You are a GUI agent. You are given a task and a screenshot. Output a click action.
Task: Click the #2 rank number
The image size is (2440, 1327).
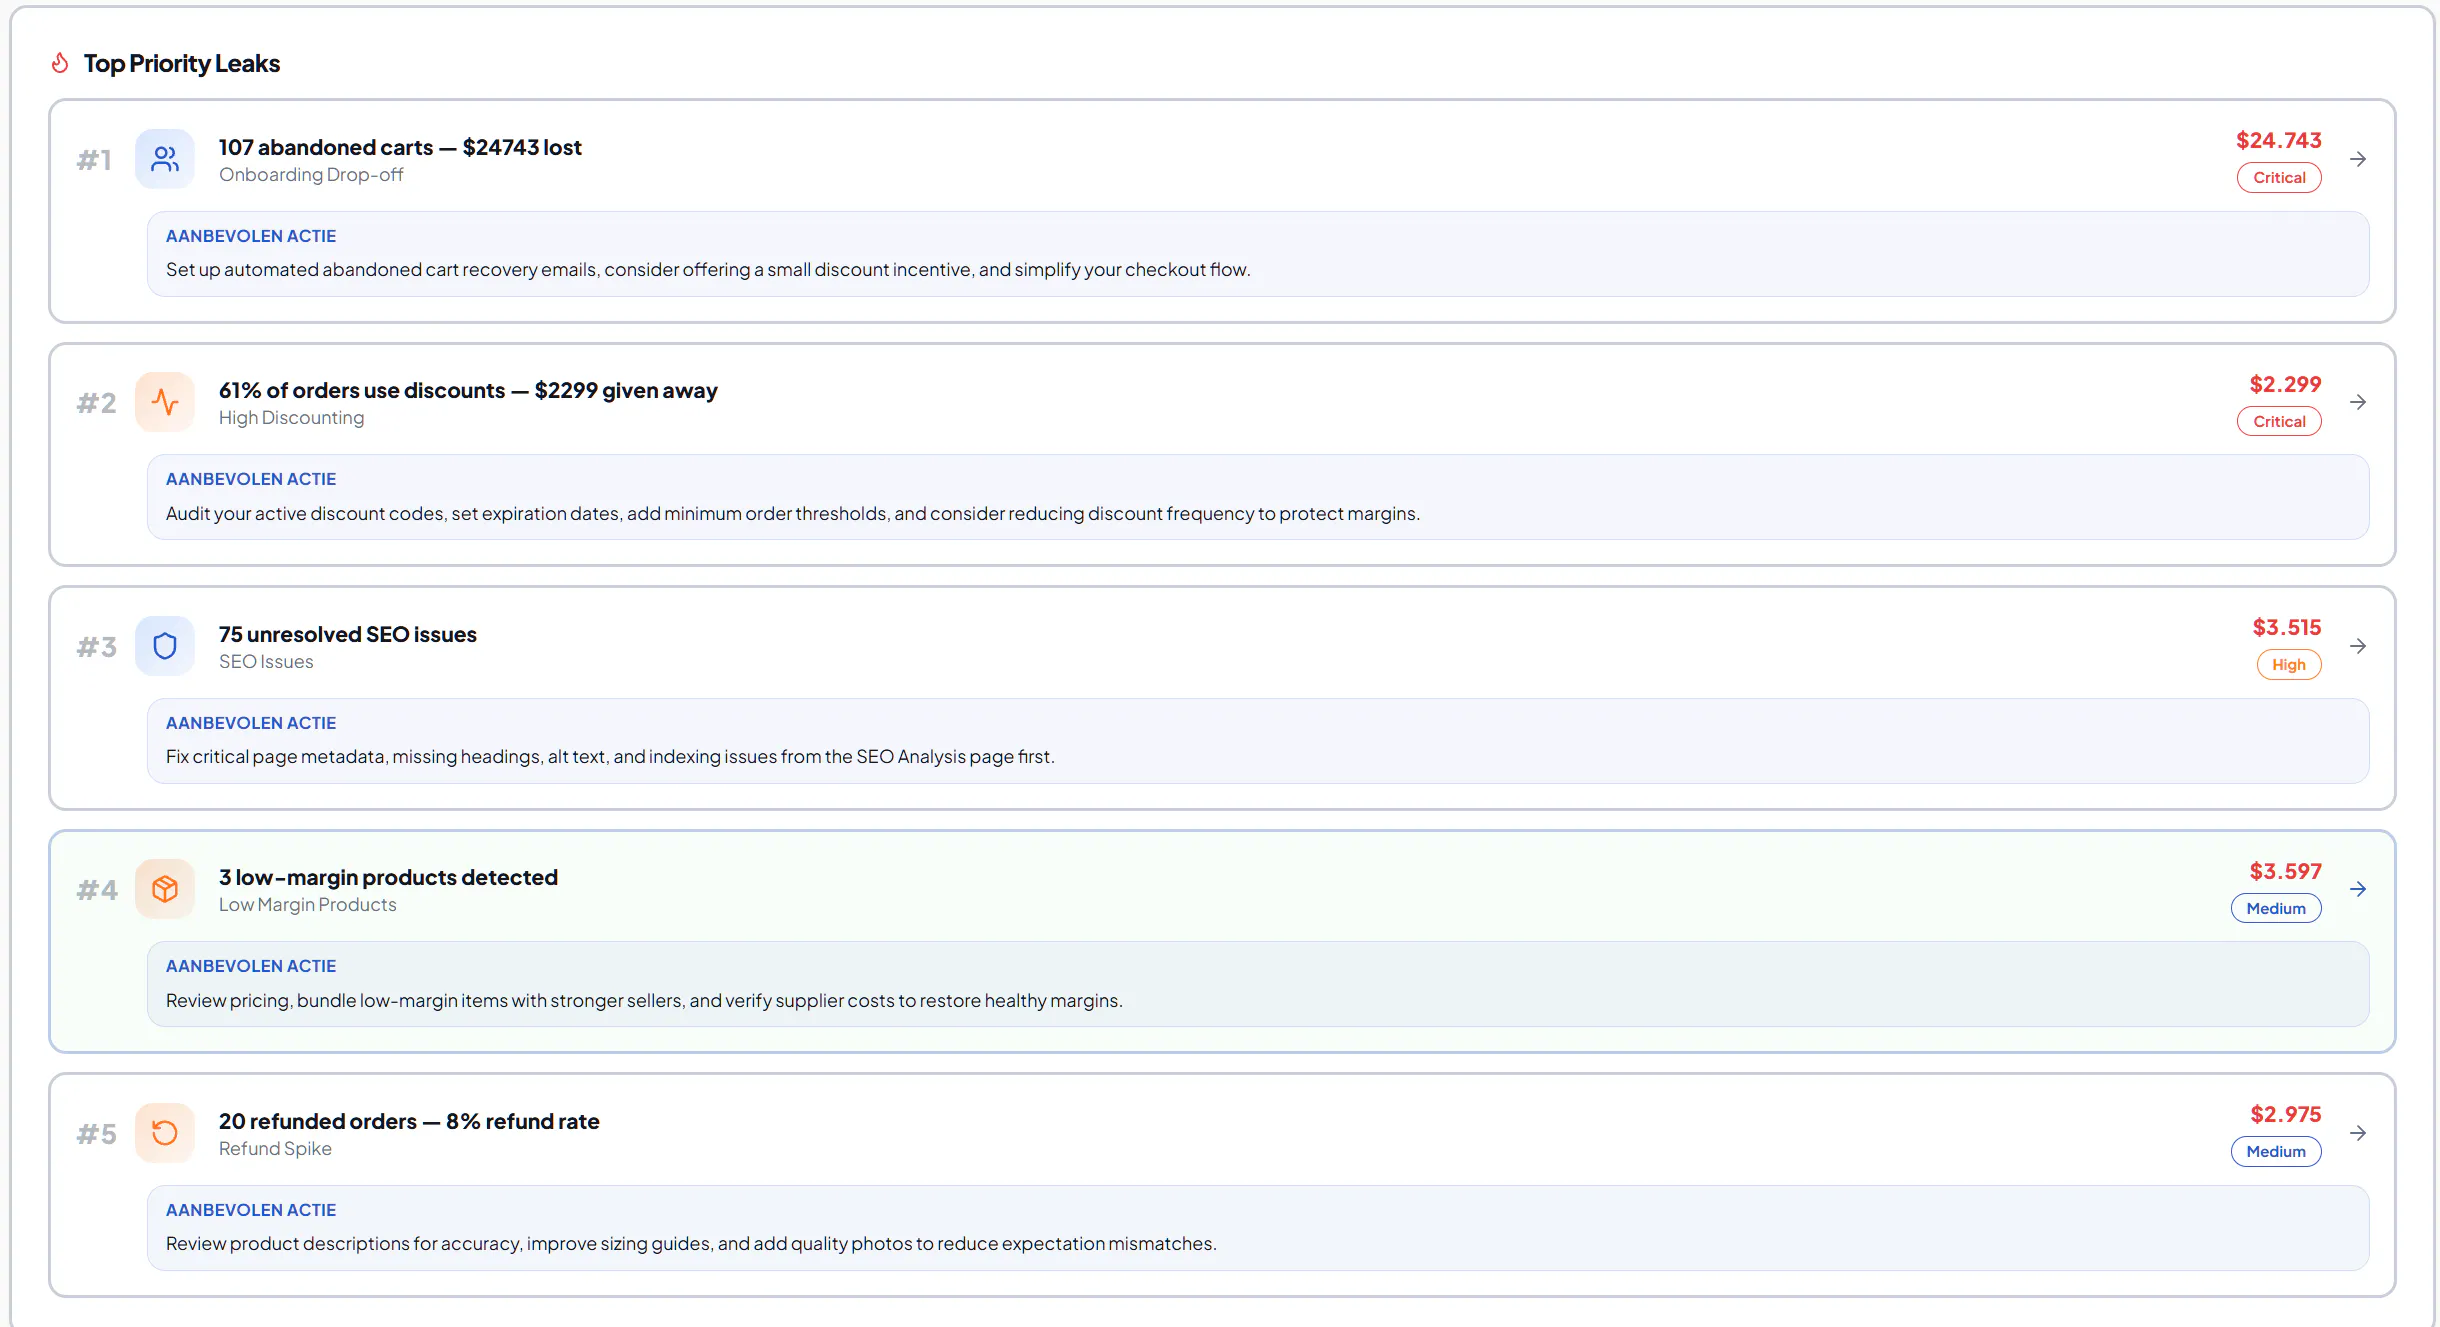(x=97, y=403)
